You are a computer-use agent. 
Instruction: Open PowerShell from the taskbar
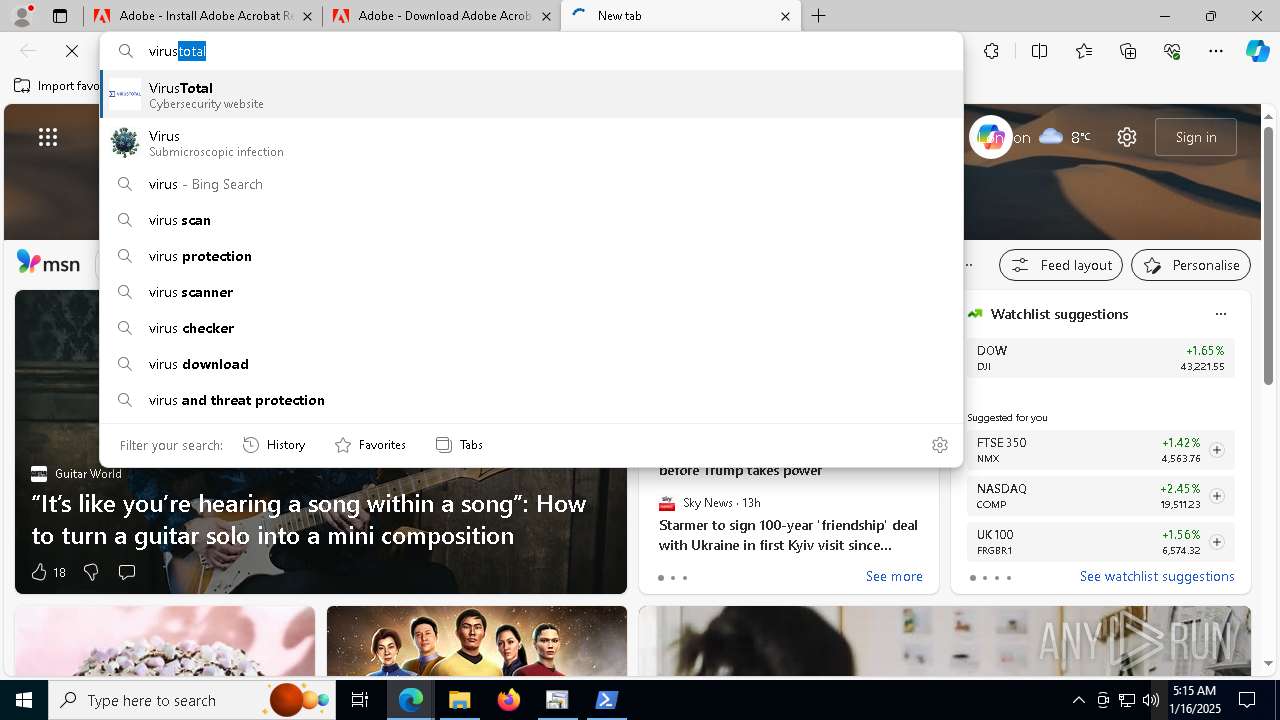606,700
